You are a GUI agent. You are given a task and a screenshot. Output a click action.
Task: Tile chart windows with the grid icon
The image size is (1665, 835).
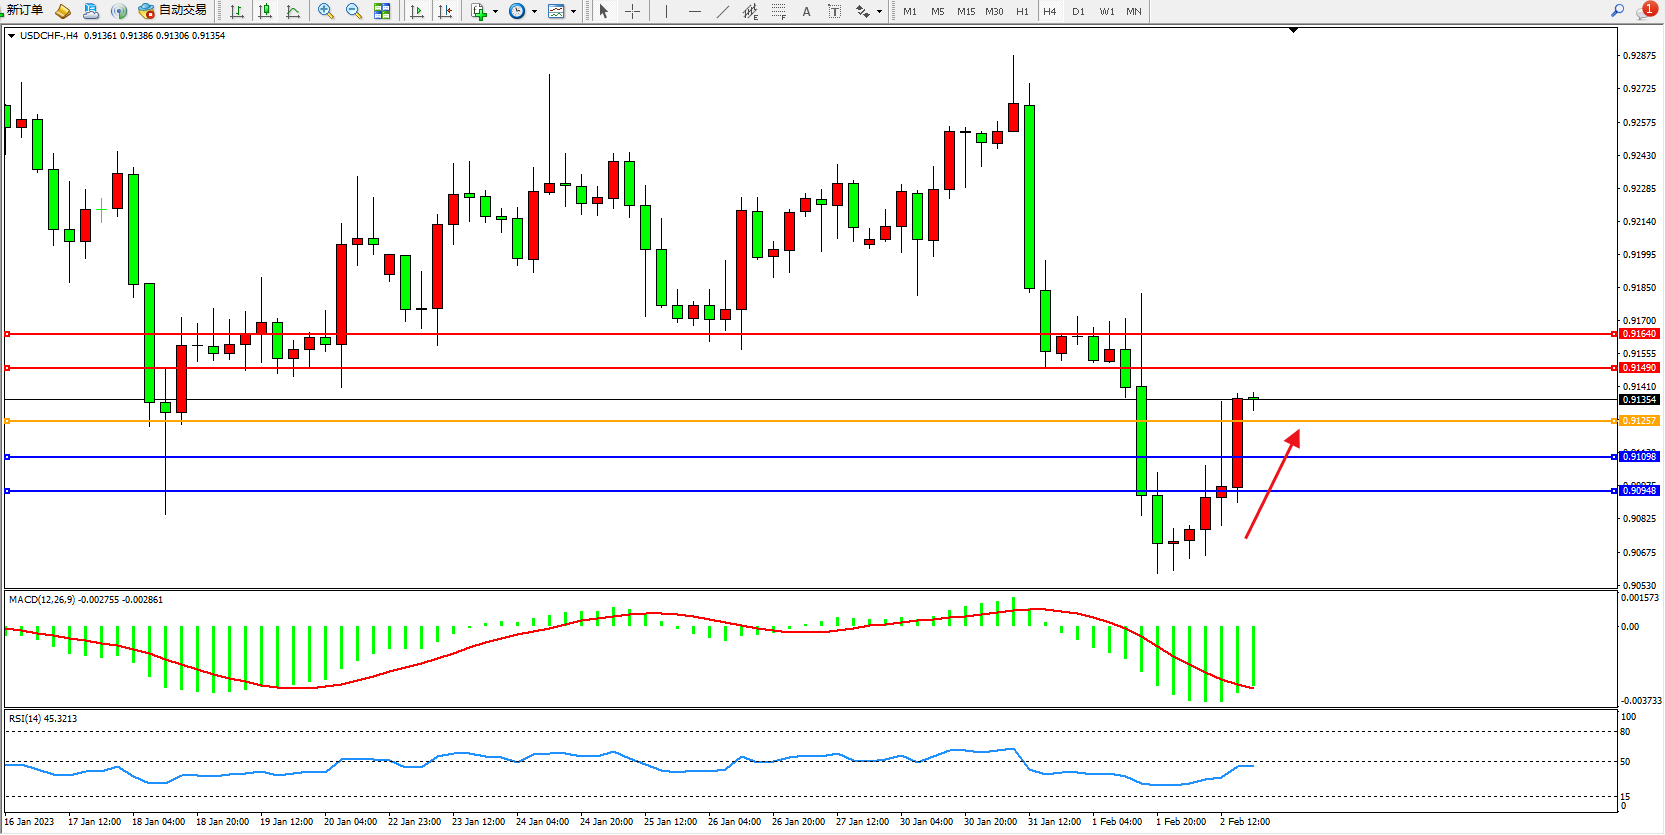(382, 11)
